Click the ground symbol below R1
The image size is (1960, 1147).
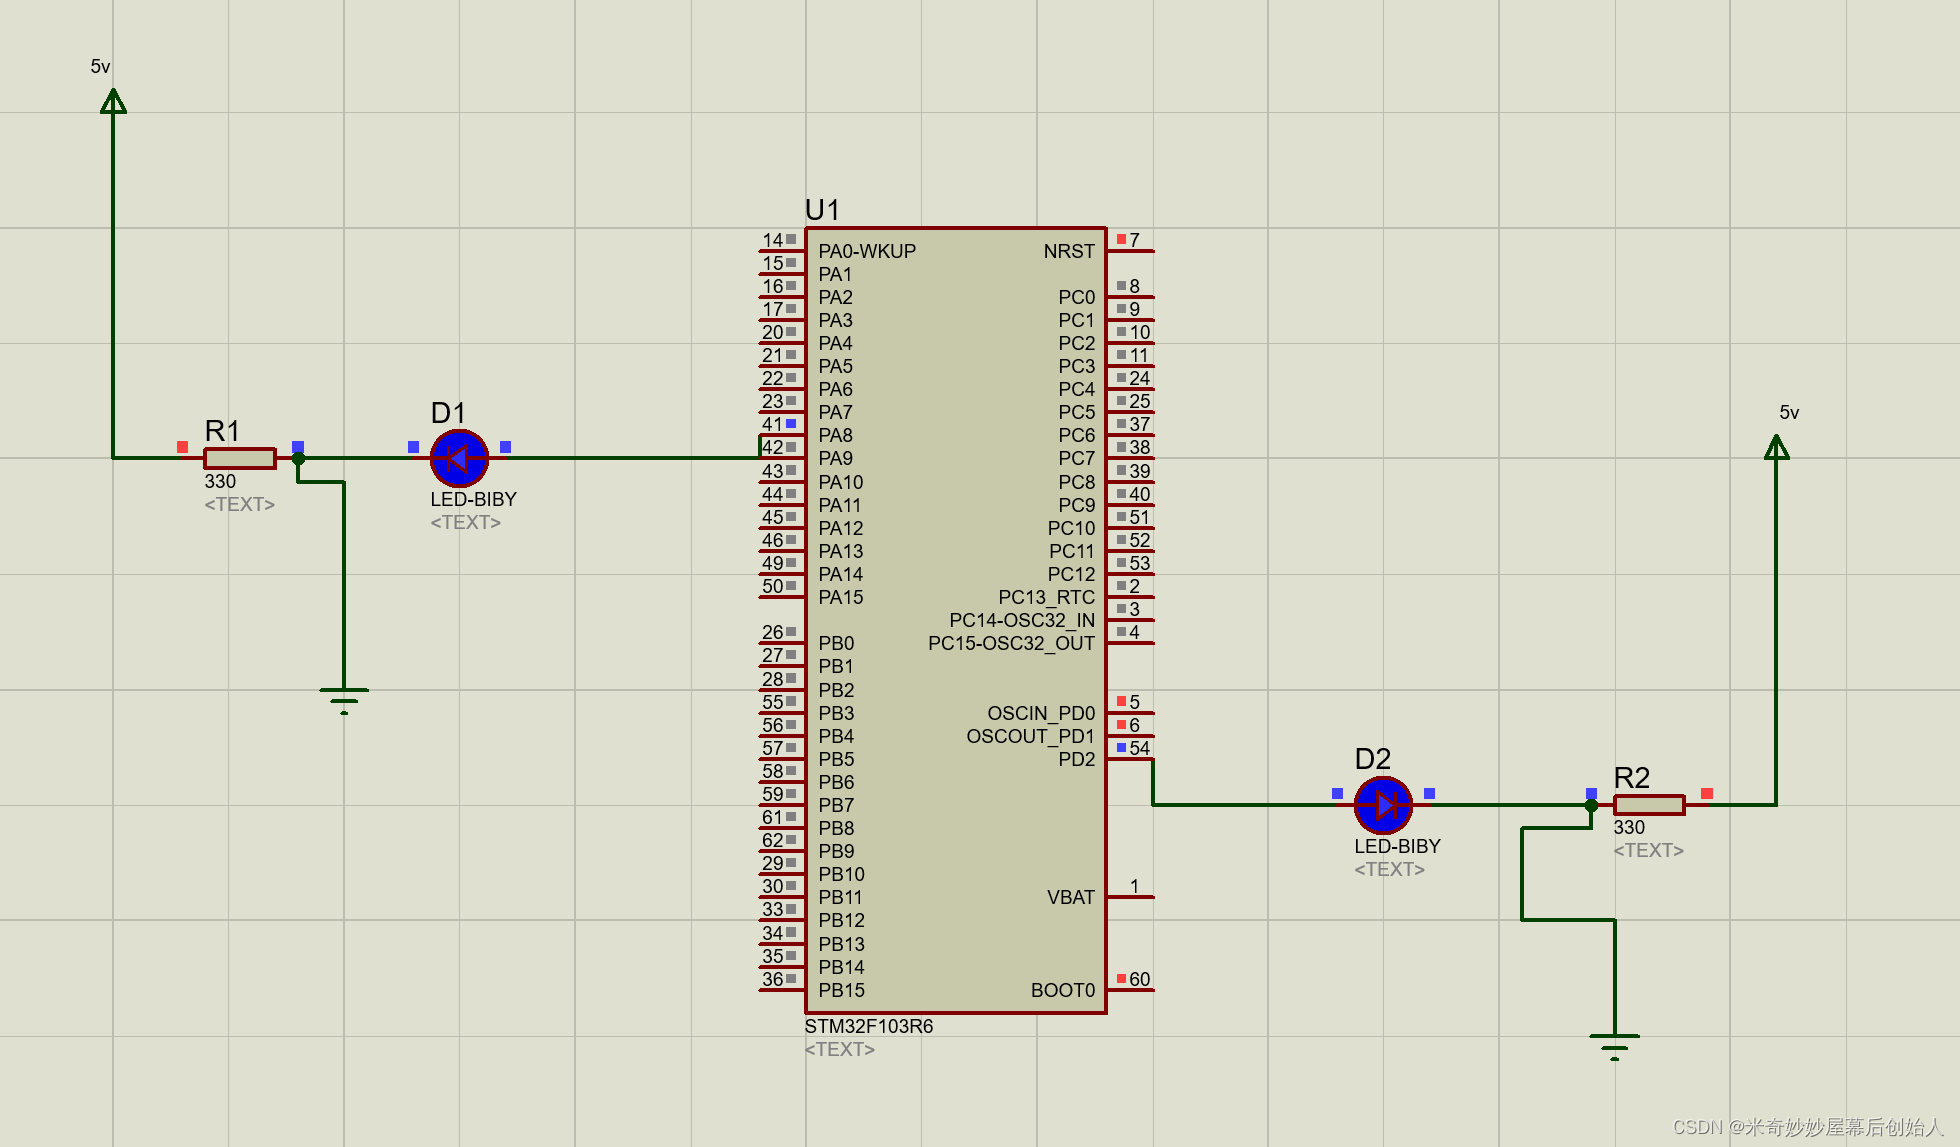click(344, 700)
